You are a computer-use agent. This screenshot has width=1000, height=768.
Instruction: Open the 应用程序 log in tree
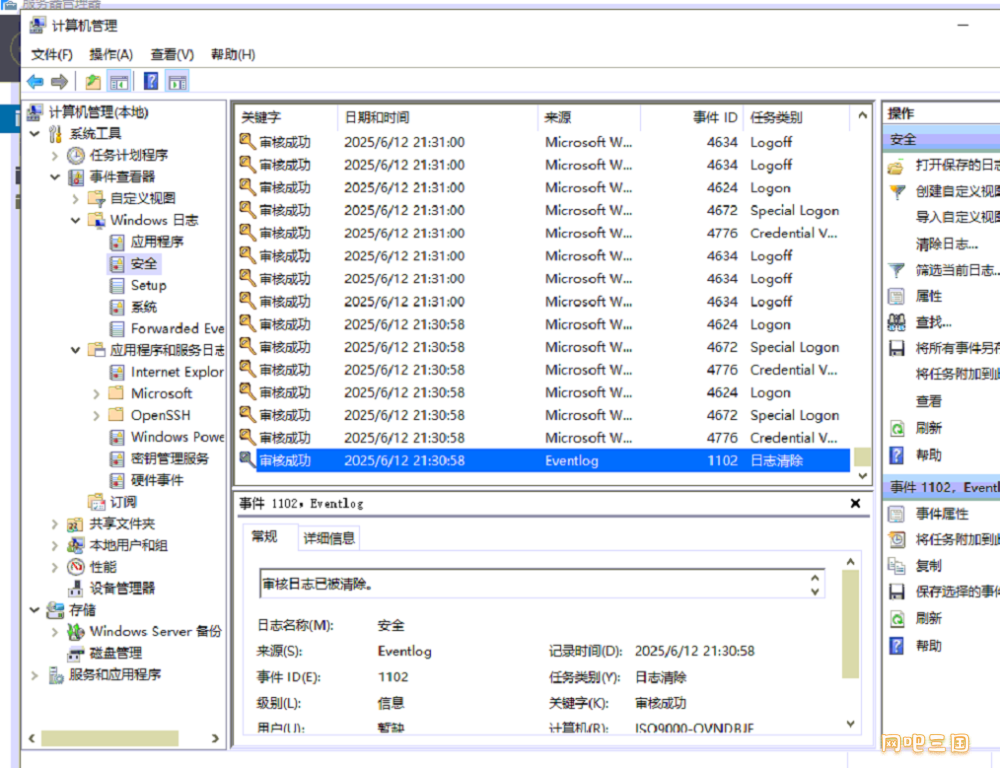157,242
